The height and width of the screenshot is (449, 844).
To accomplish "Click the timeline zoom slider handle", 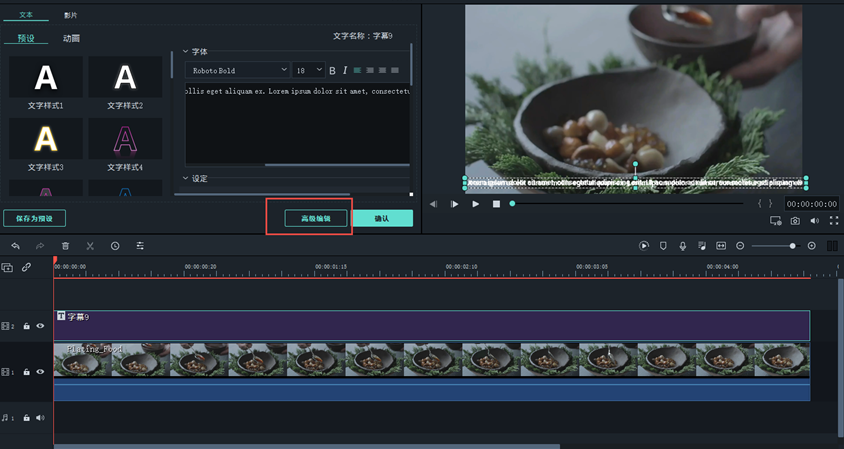I will (x=793, y=245).
